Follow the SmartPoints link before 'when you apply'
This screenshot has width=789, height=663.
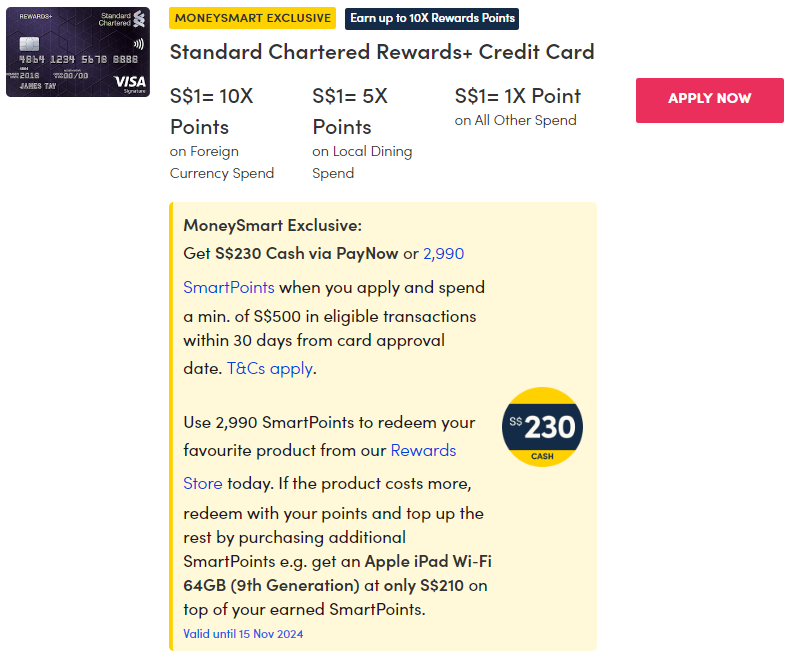(229, 287)
